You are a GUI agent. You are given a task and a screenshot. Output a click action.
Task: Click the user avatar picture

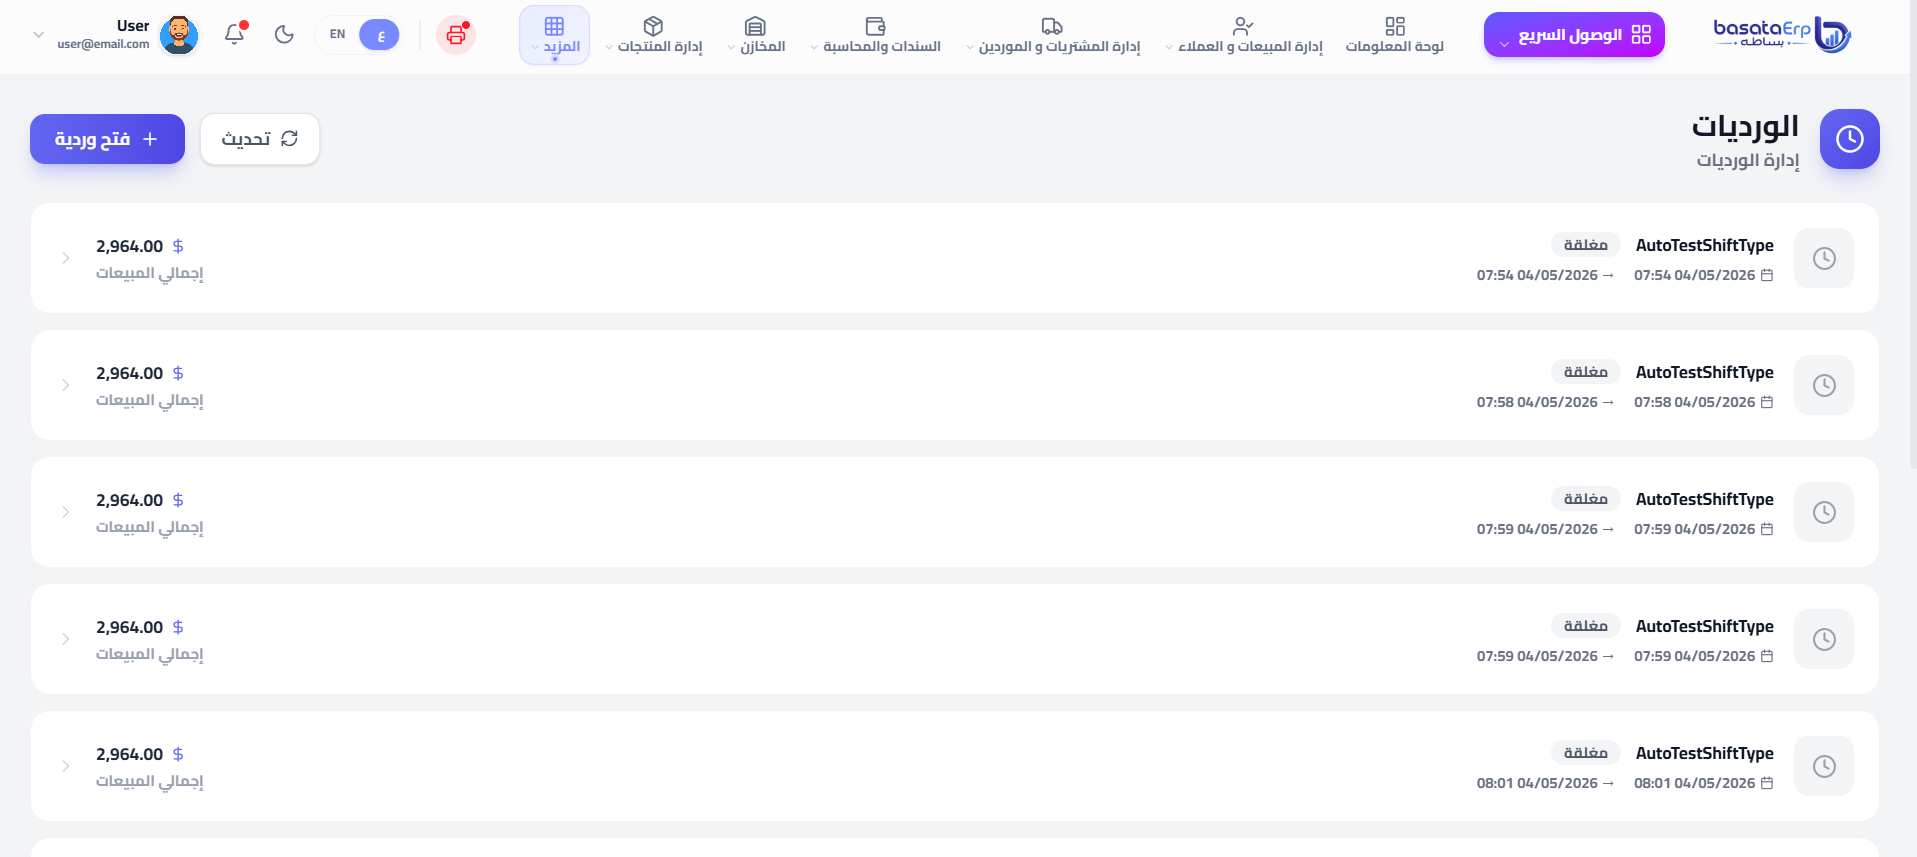pos(179,35)
